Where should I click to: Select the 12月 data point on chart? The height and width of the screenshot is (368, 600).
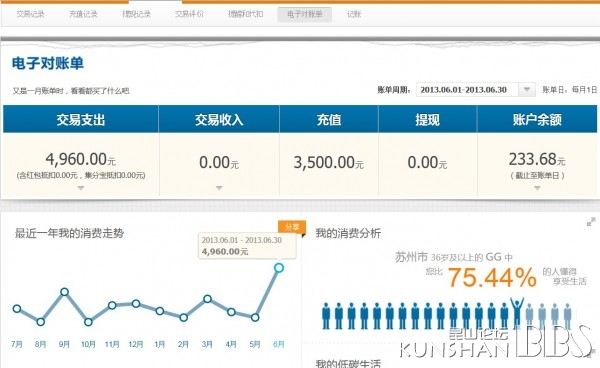click(136, 304)
